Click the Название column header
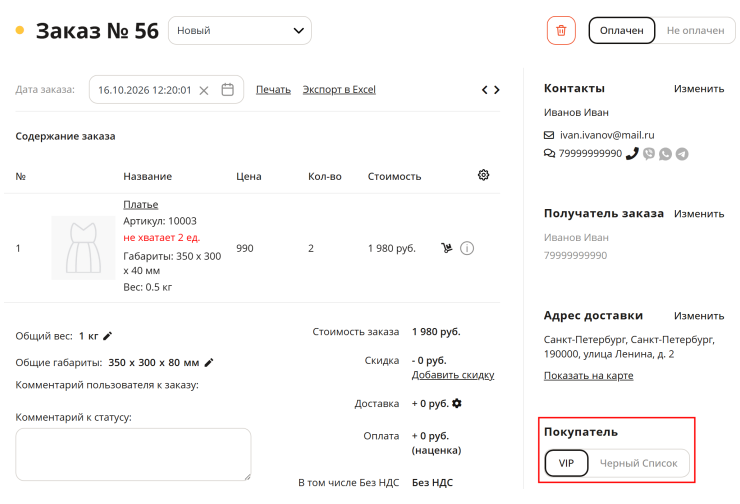 pos(147,176)
